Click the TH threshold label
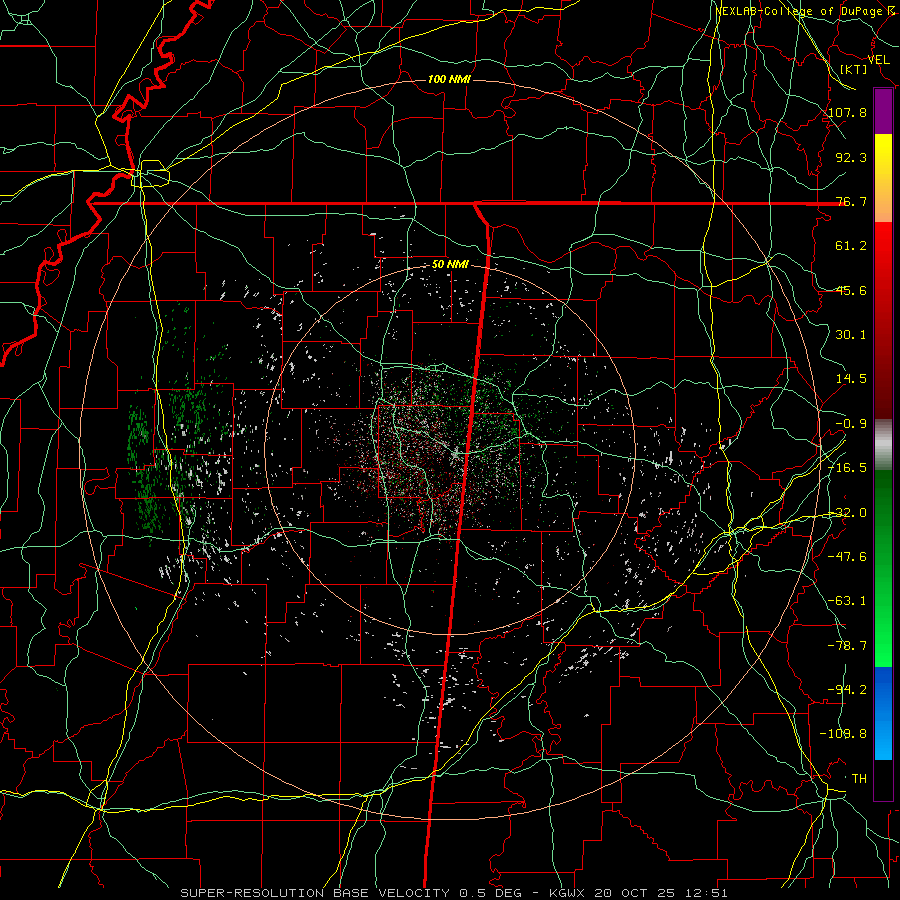Image resolution: width=900 pixels, height=900 pixels. [x=859, y=779]
